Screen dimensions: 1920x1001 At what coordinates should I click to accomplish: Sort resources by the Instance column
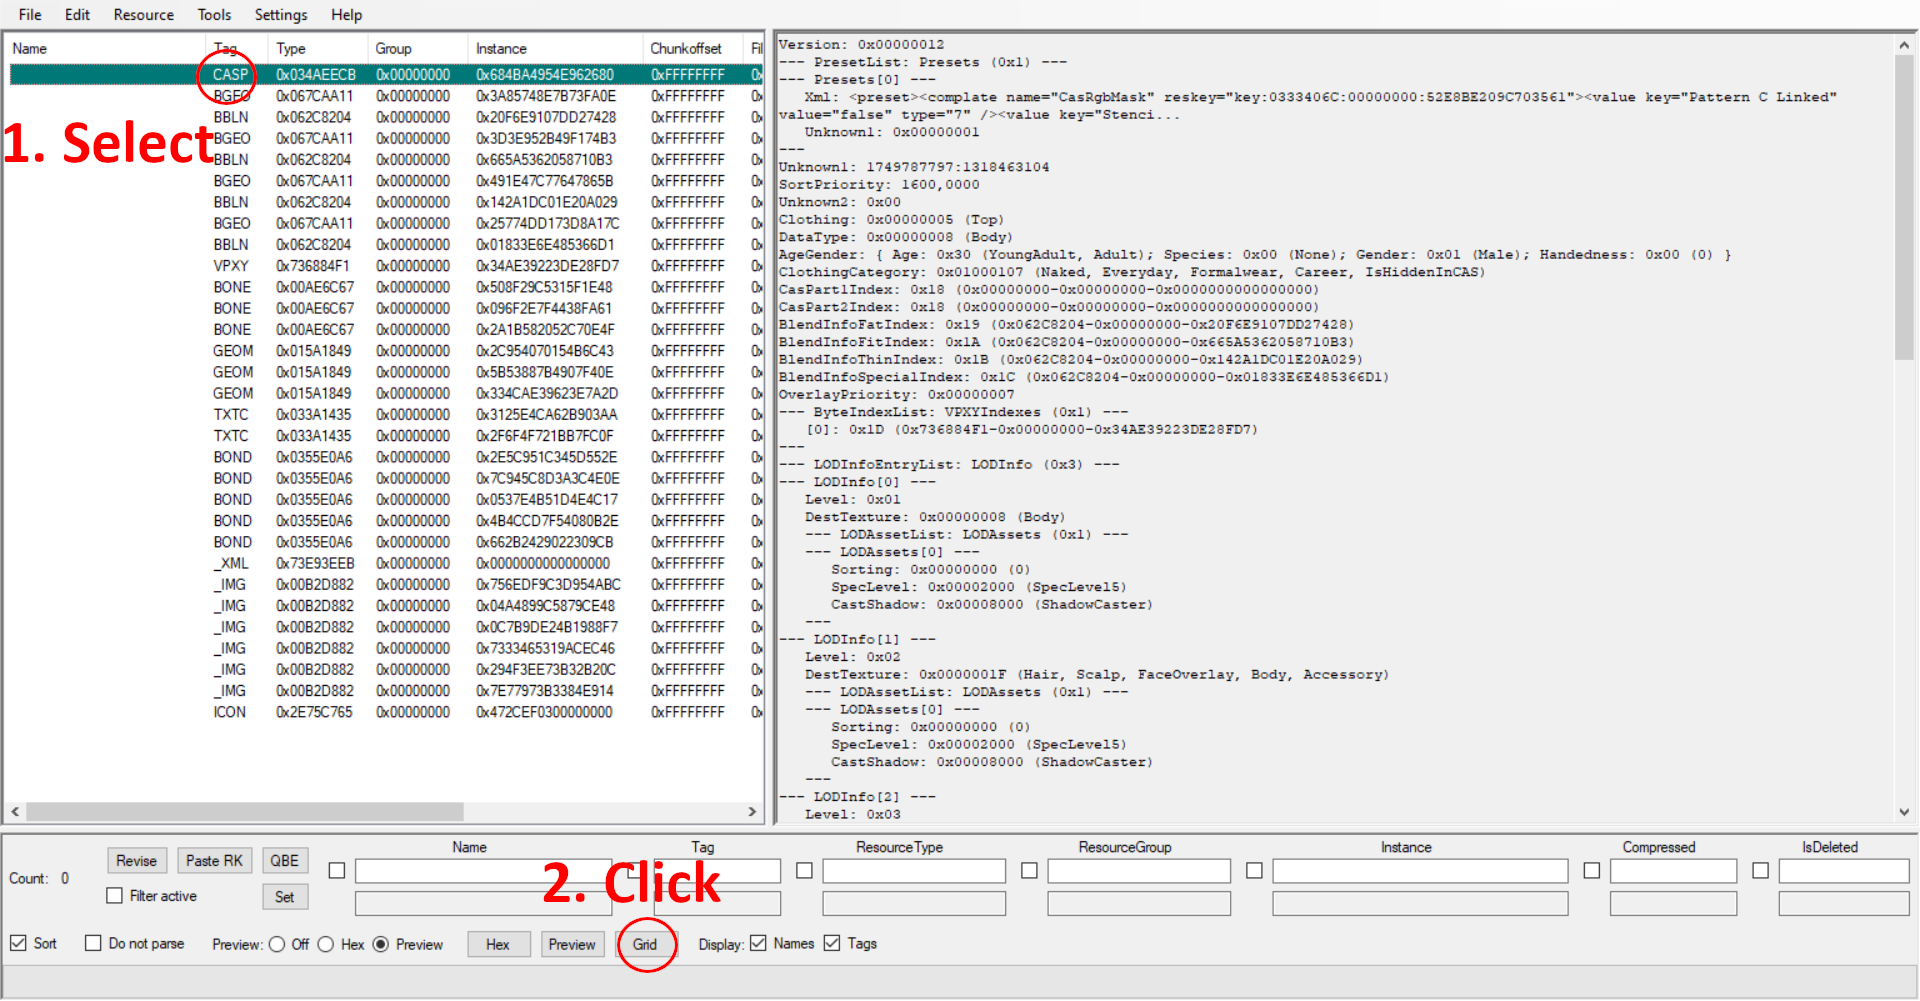tap(500, 47)
